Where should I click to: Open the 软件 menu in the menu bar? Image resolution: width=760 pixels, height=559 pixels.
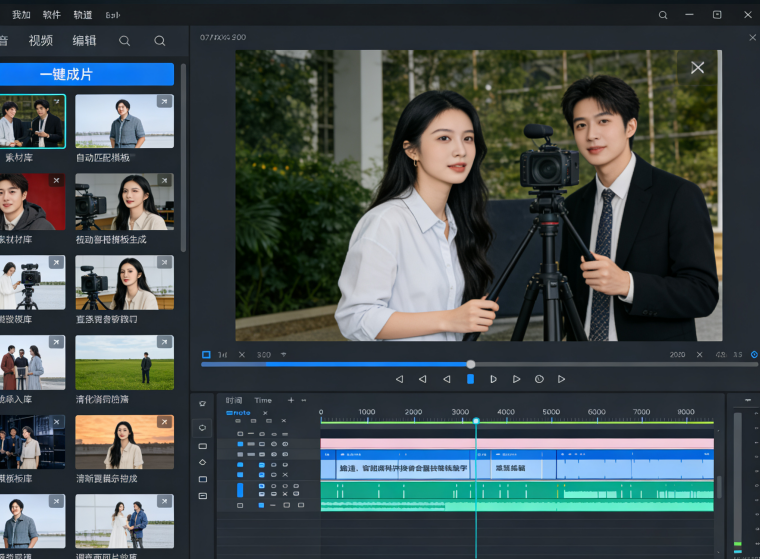[52, 15]
